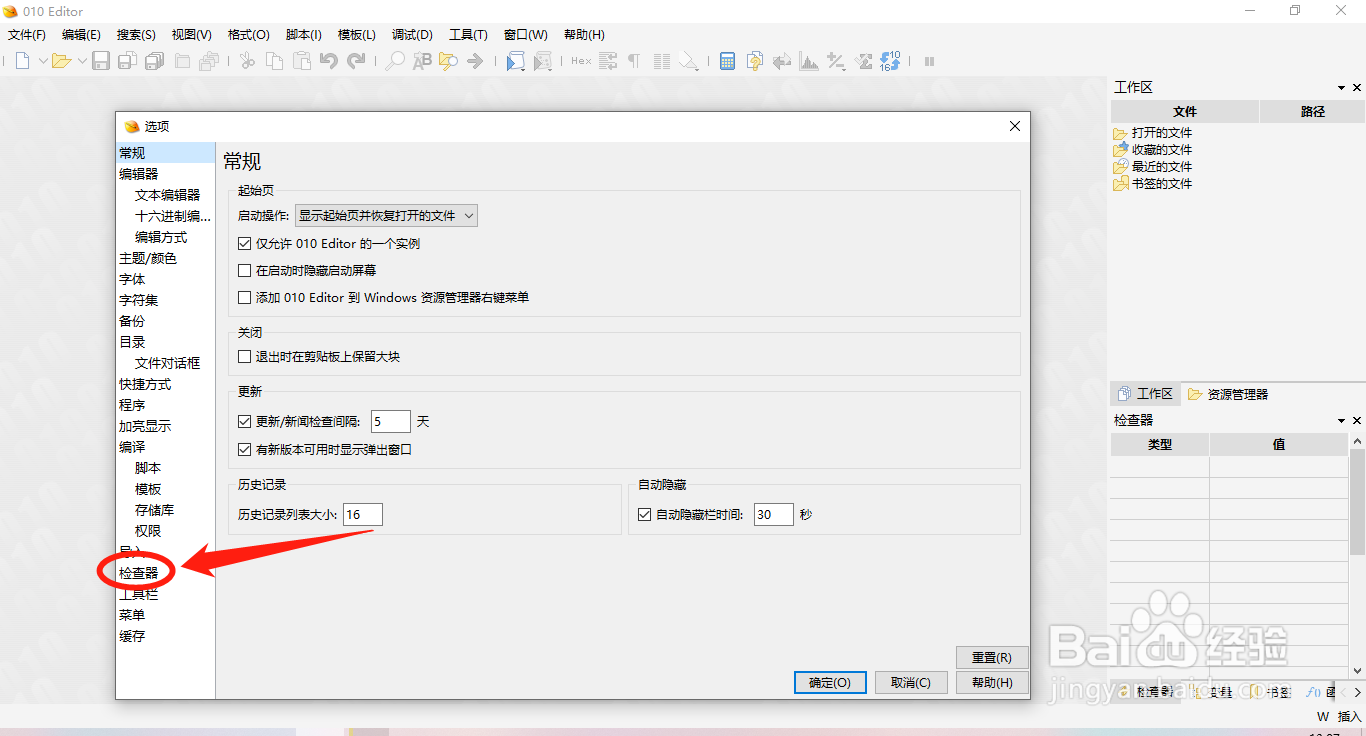Click the Run Script toolbar icon

515,61
